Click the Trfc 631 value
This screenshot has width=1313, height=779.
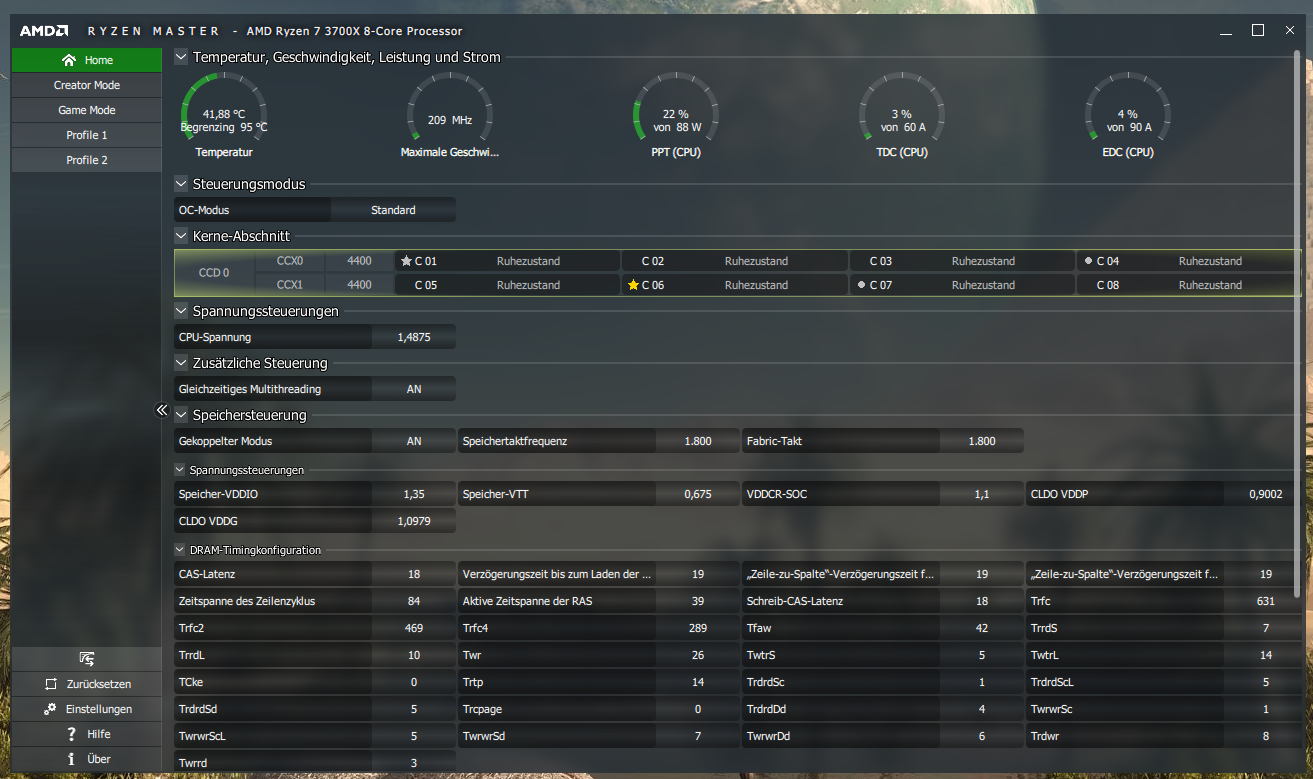[x=1266, y=601]
